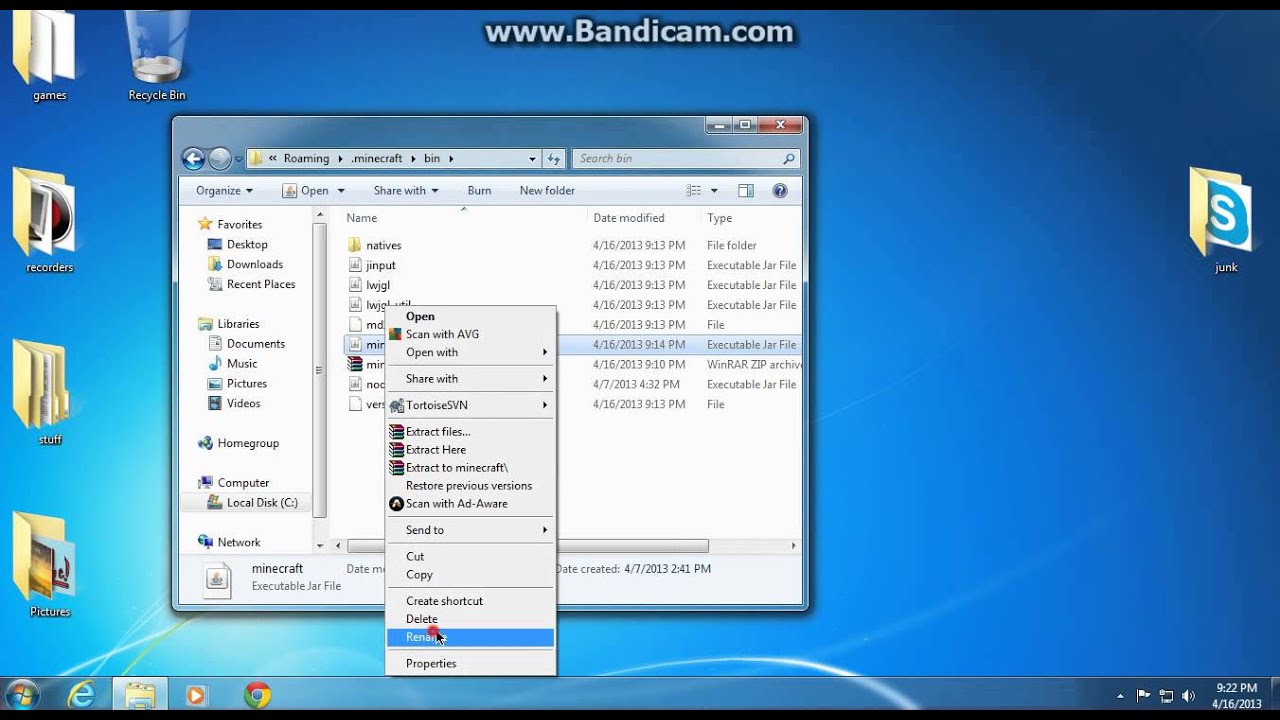The width and height of the screenshot is (1280, 720).
Task: Select the lwjgl jar file icon
Action: pyautogui.click(x=355, y=285)
